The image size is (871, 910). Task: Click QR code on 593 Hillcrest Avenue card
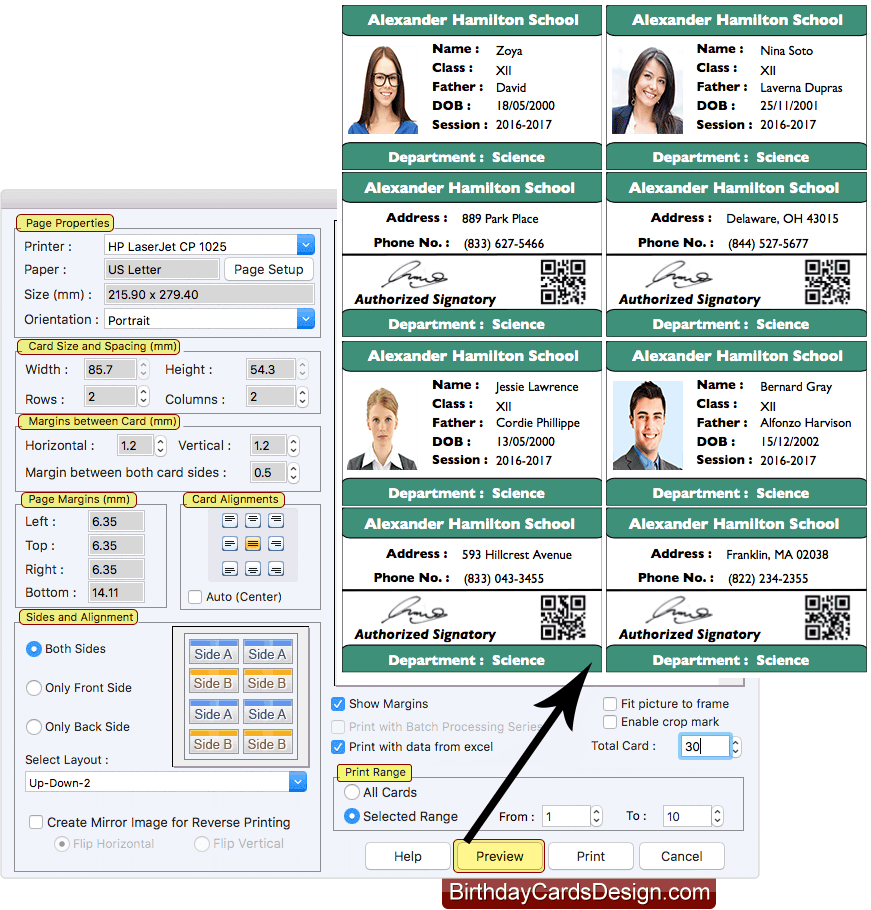click(563, 618)
